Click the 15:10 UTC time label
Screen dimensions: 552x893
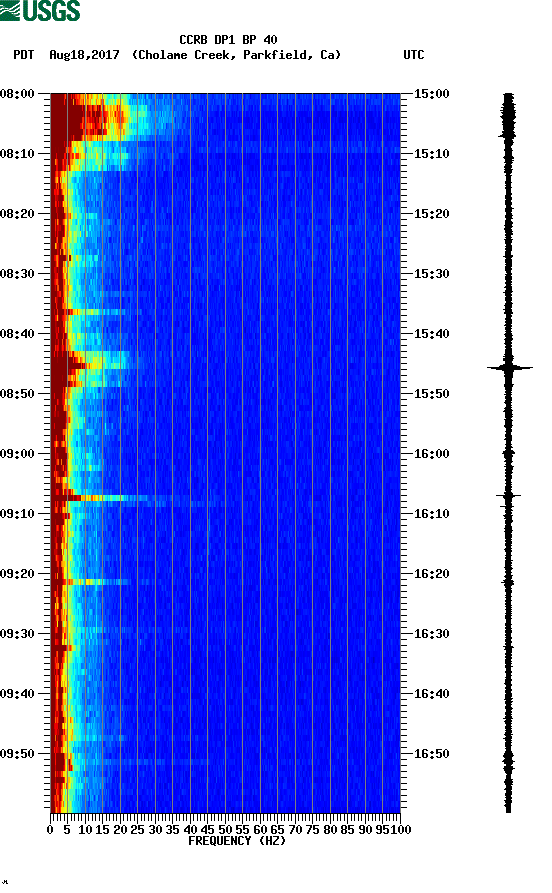click(431, 154)
